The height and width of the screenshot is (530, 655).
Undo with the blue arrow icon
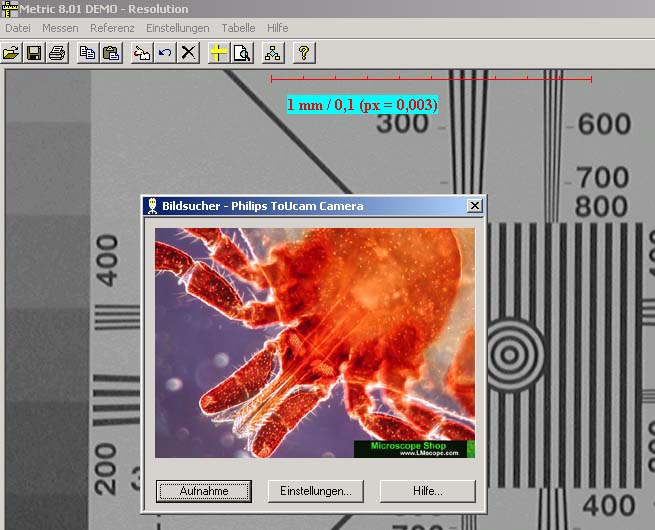click(x=165, y=53)
